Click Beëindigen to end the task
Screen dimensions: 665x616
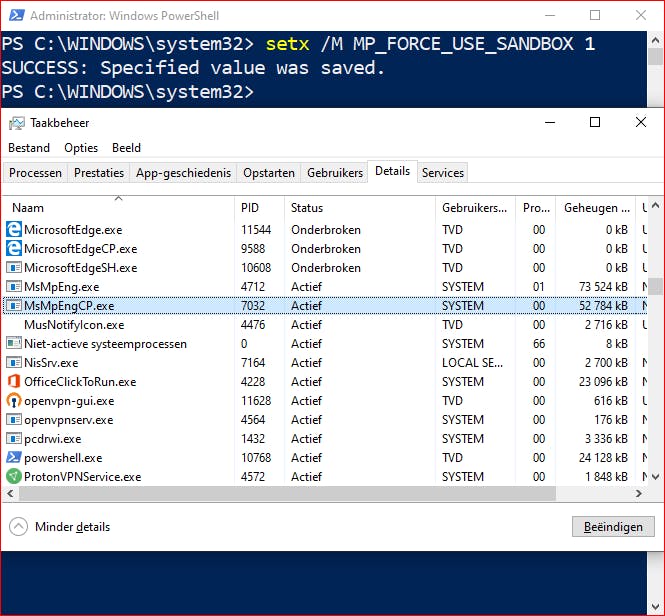[613, 526]
